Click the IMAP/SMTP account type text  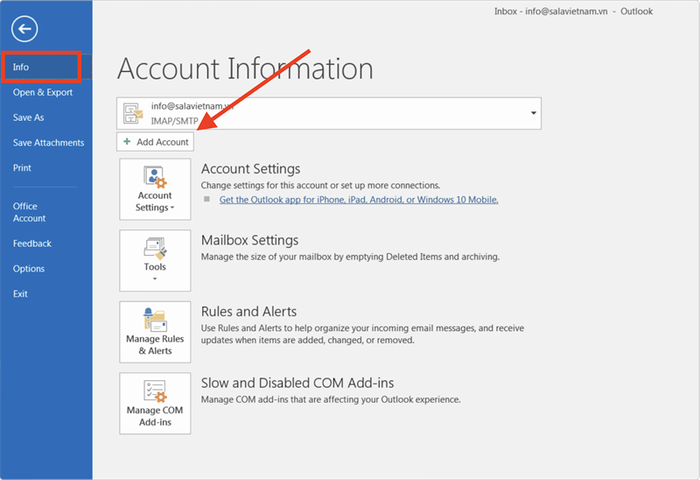pos(175,121)
